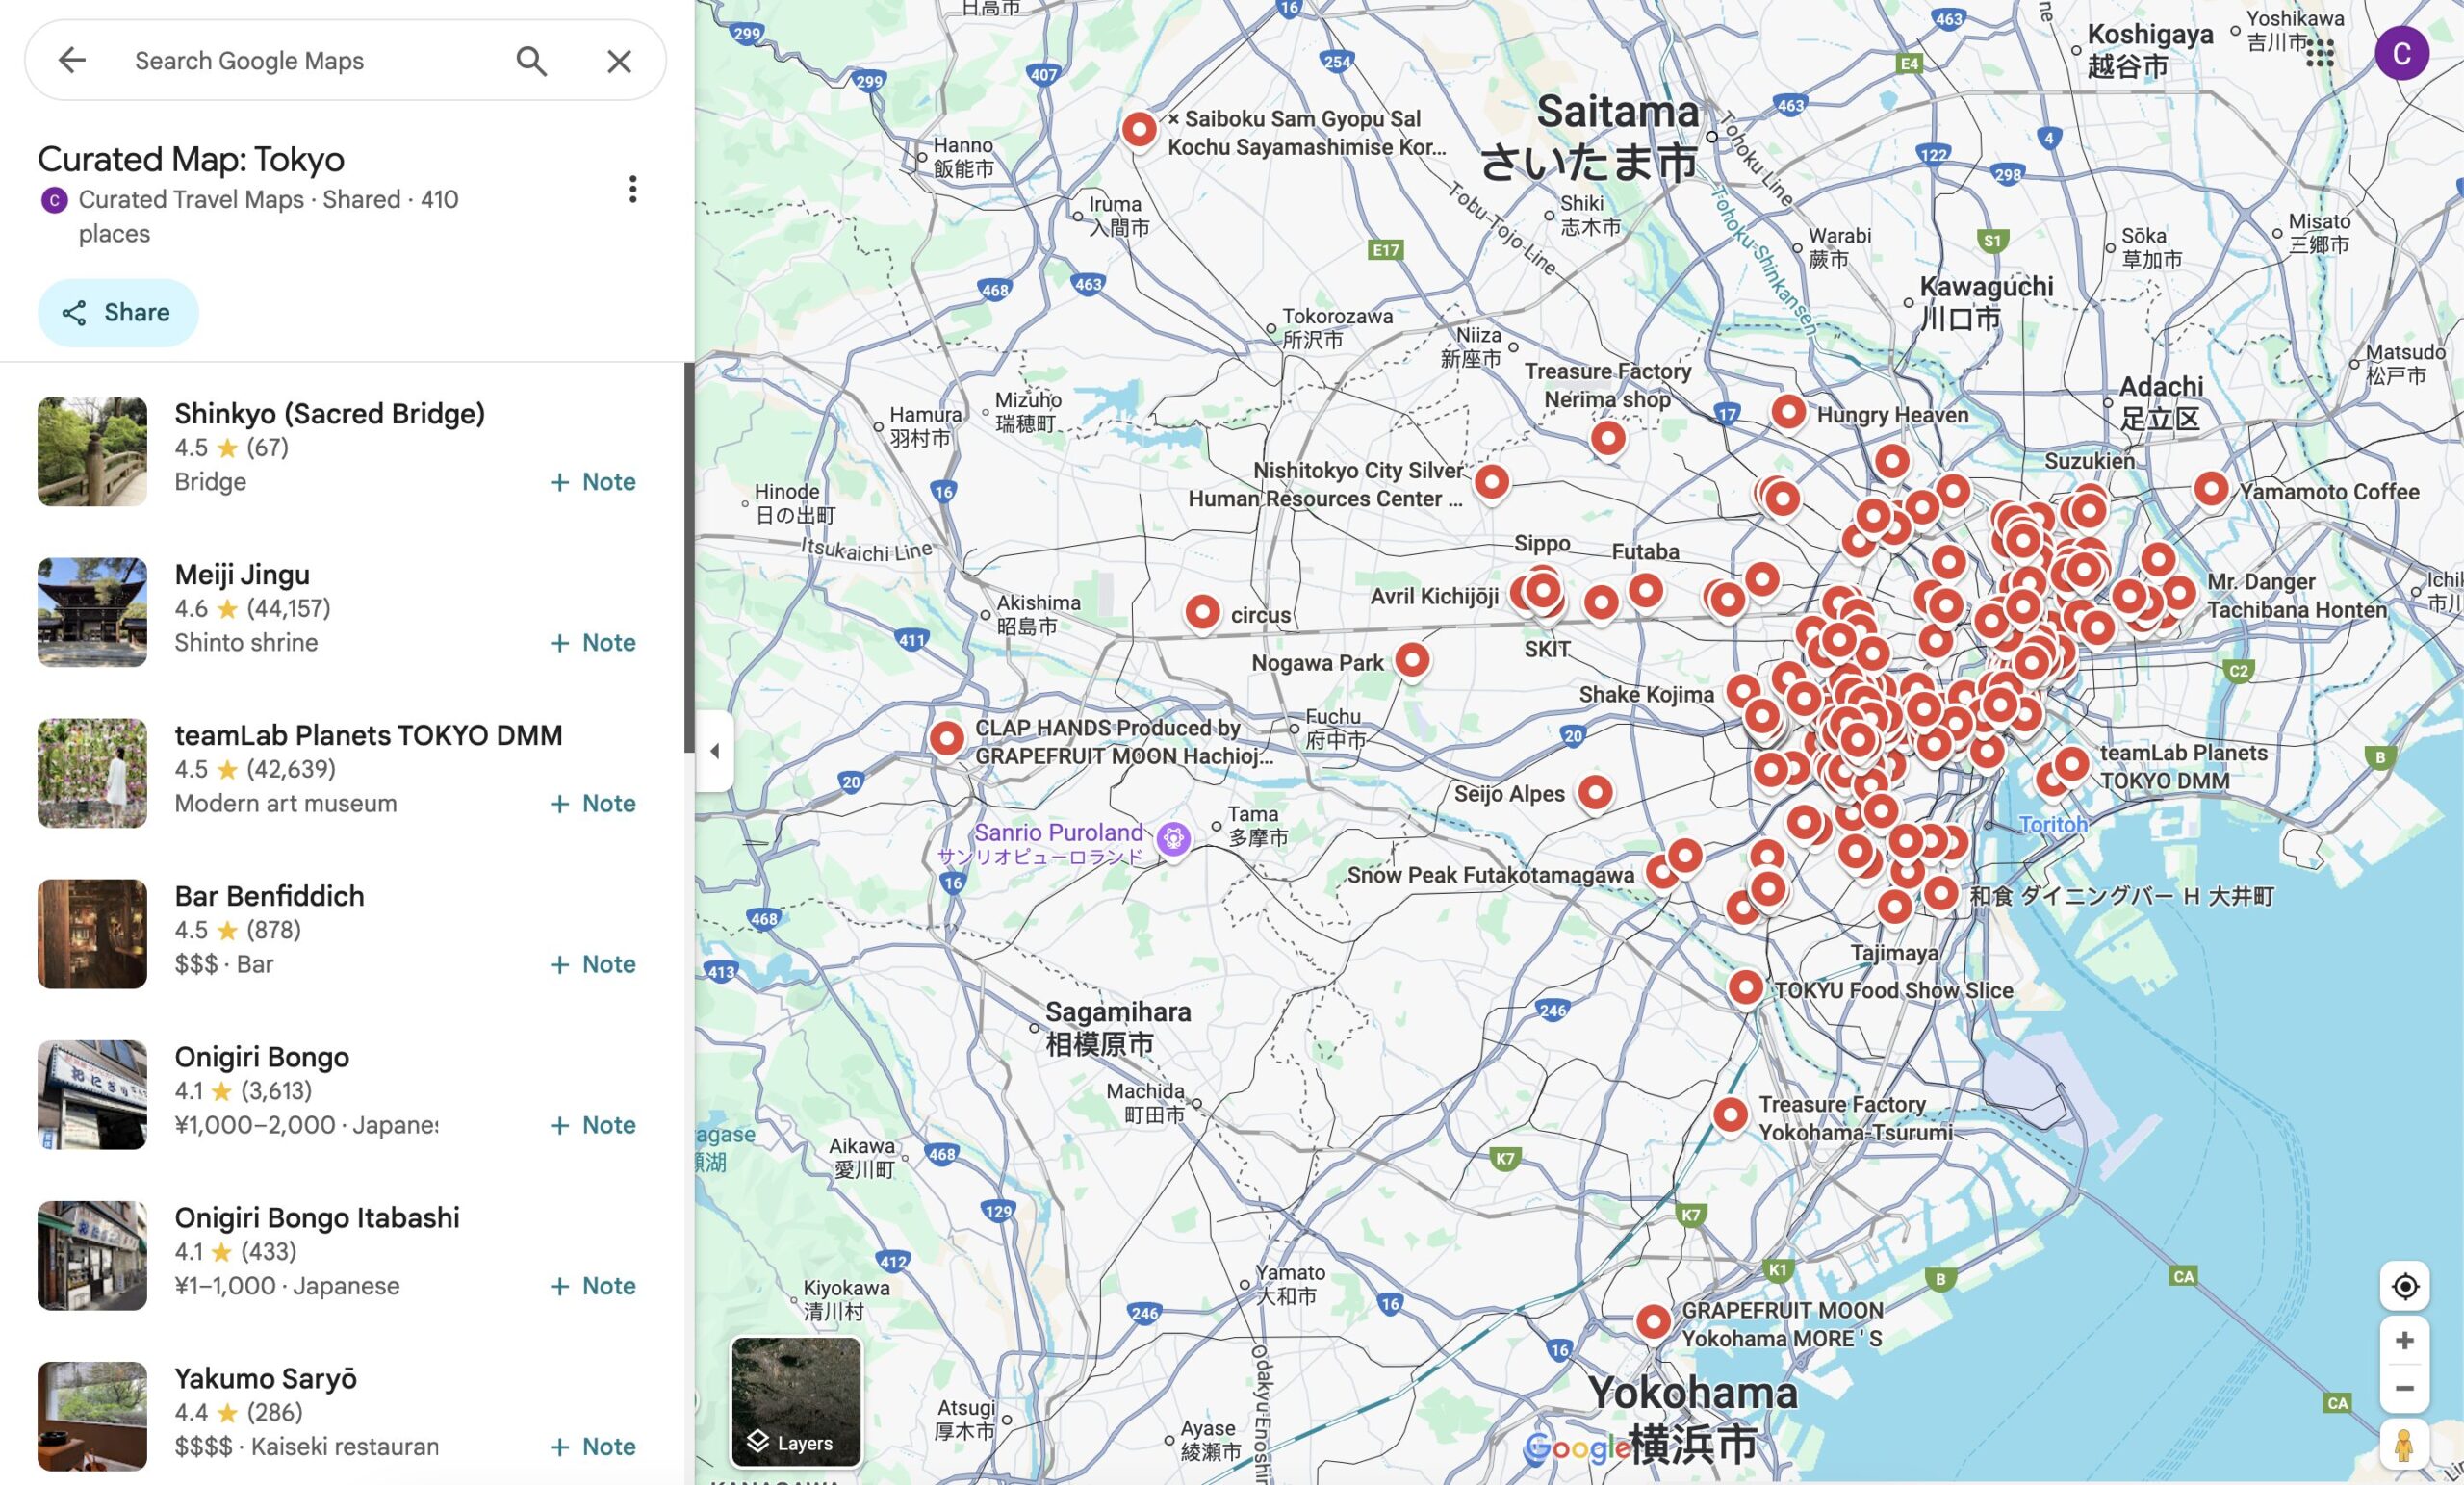The width and height of the screenshot is (2464, 1485).
Task: Add note to Shinkyo (Sacred Bridge)
Action: coord(593,482)
